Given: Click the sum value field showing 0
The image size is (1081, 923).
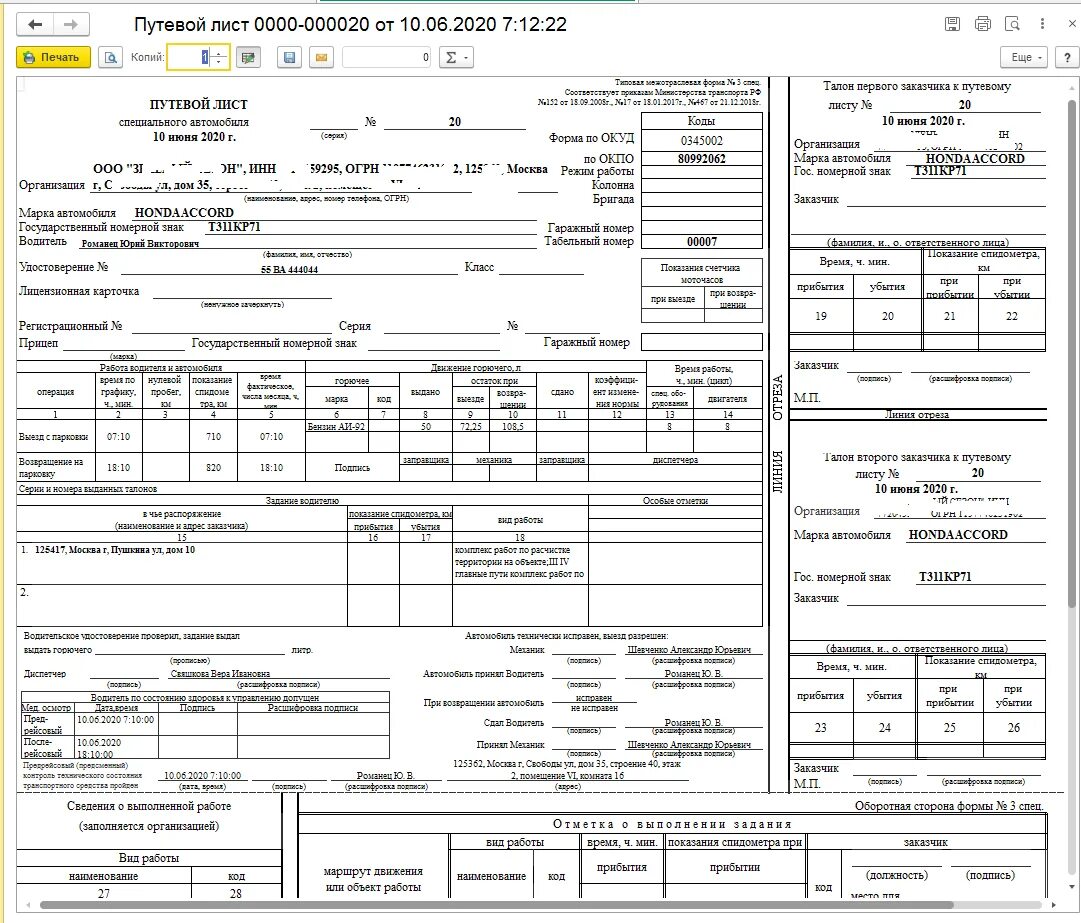Looking at the screenshot, I should coord(387,57).
